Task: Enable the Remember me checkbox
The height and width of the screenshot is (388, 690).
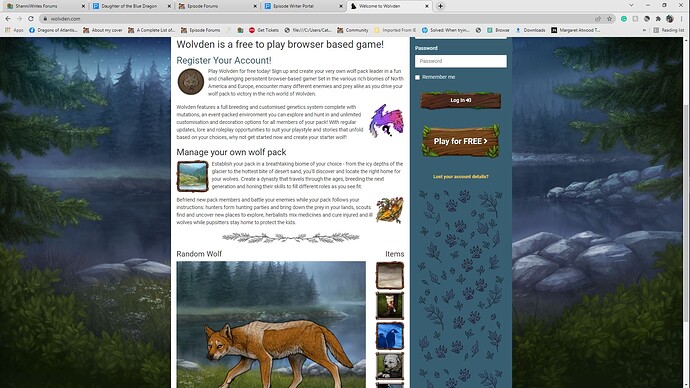Action: [x=418, y=77]
